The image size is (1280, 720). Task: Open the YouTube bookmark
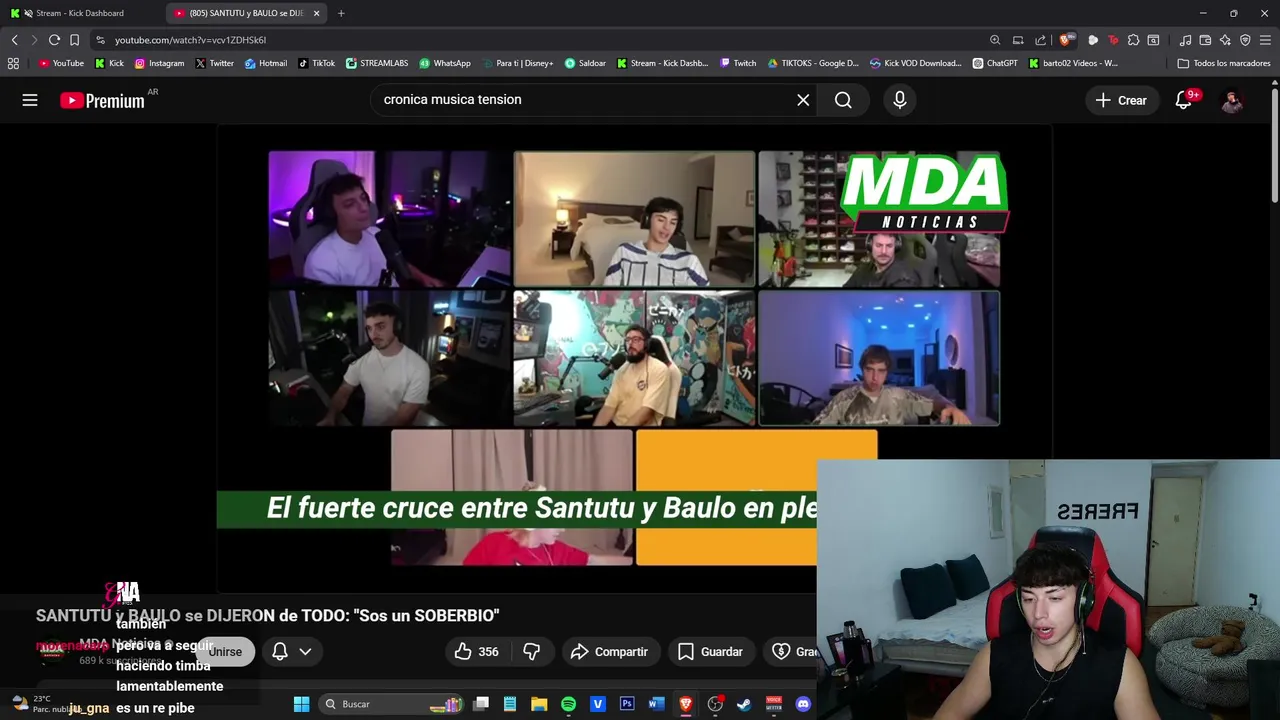61,63
